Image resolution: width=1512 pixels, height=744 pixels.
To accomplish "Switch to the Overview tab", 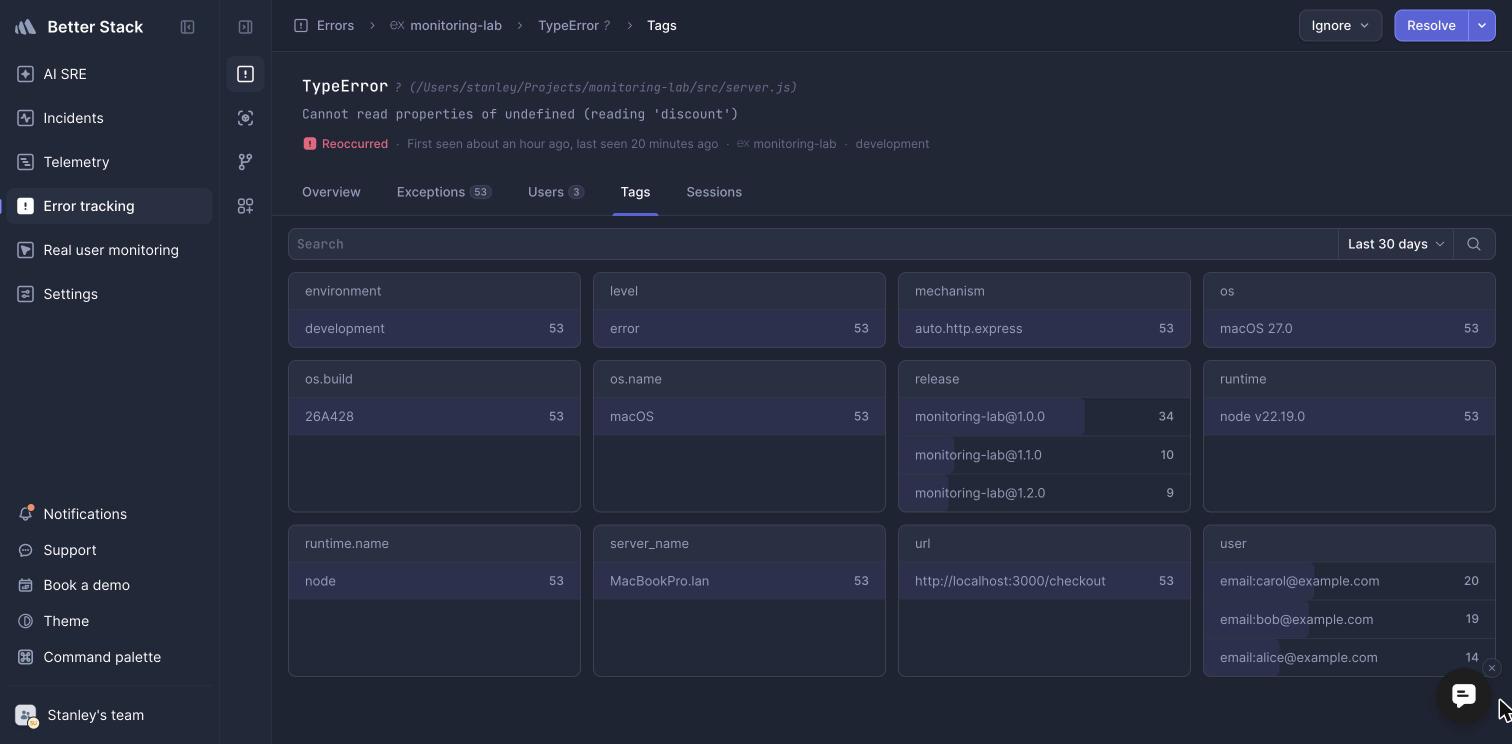I will click(331, 192).
